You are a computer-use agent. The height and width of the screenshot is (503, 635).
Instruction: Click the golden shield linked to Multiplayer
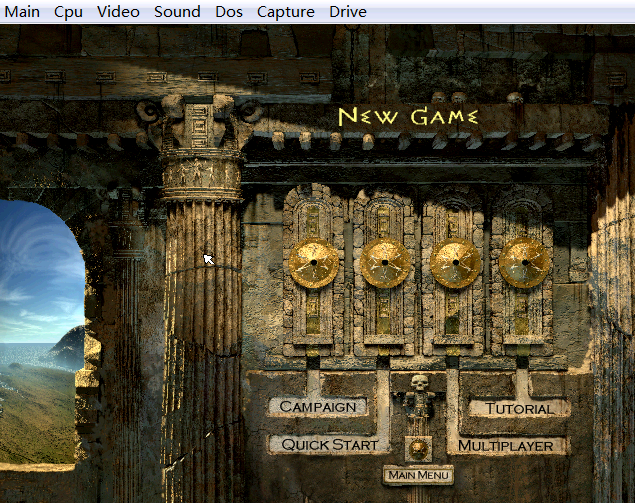(x=455, y=263)
